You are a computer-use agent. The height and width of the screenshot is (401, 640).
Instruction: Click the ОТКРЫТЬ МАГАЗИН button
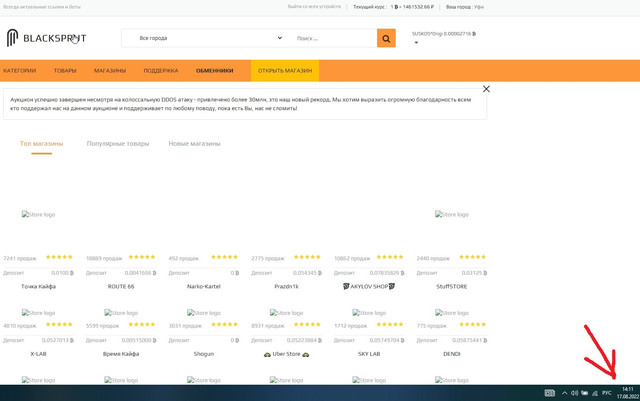point(285,71)
